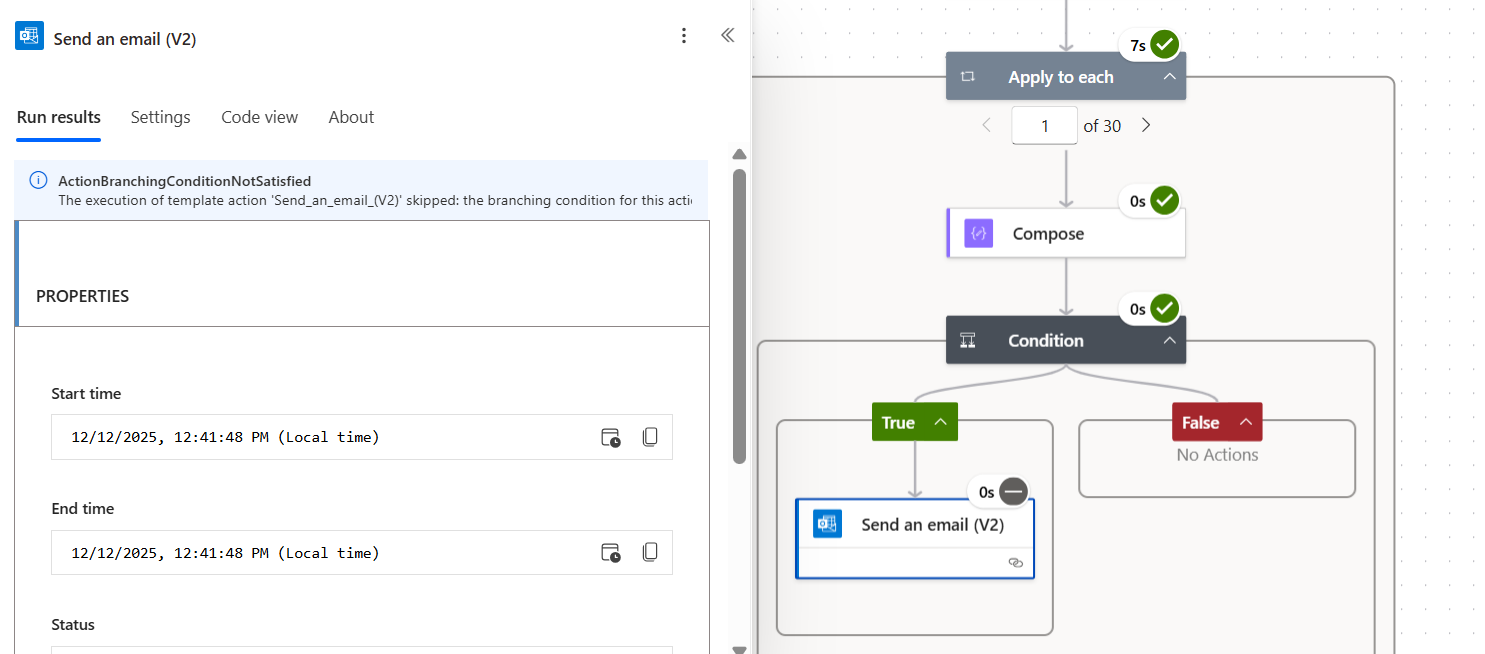Image resolution: width=1485 pixels, height=654 pixels.
Task: Copy the End time value
Action: tap(650, 553)
